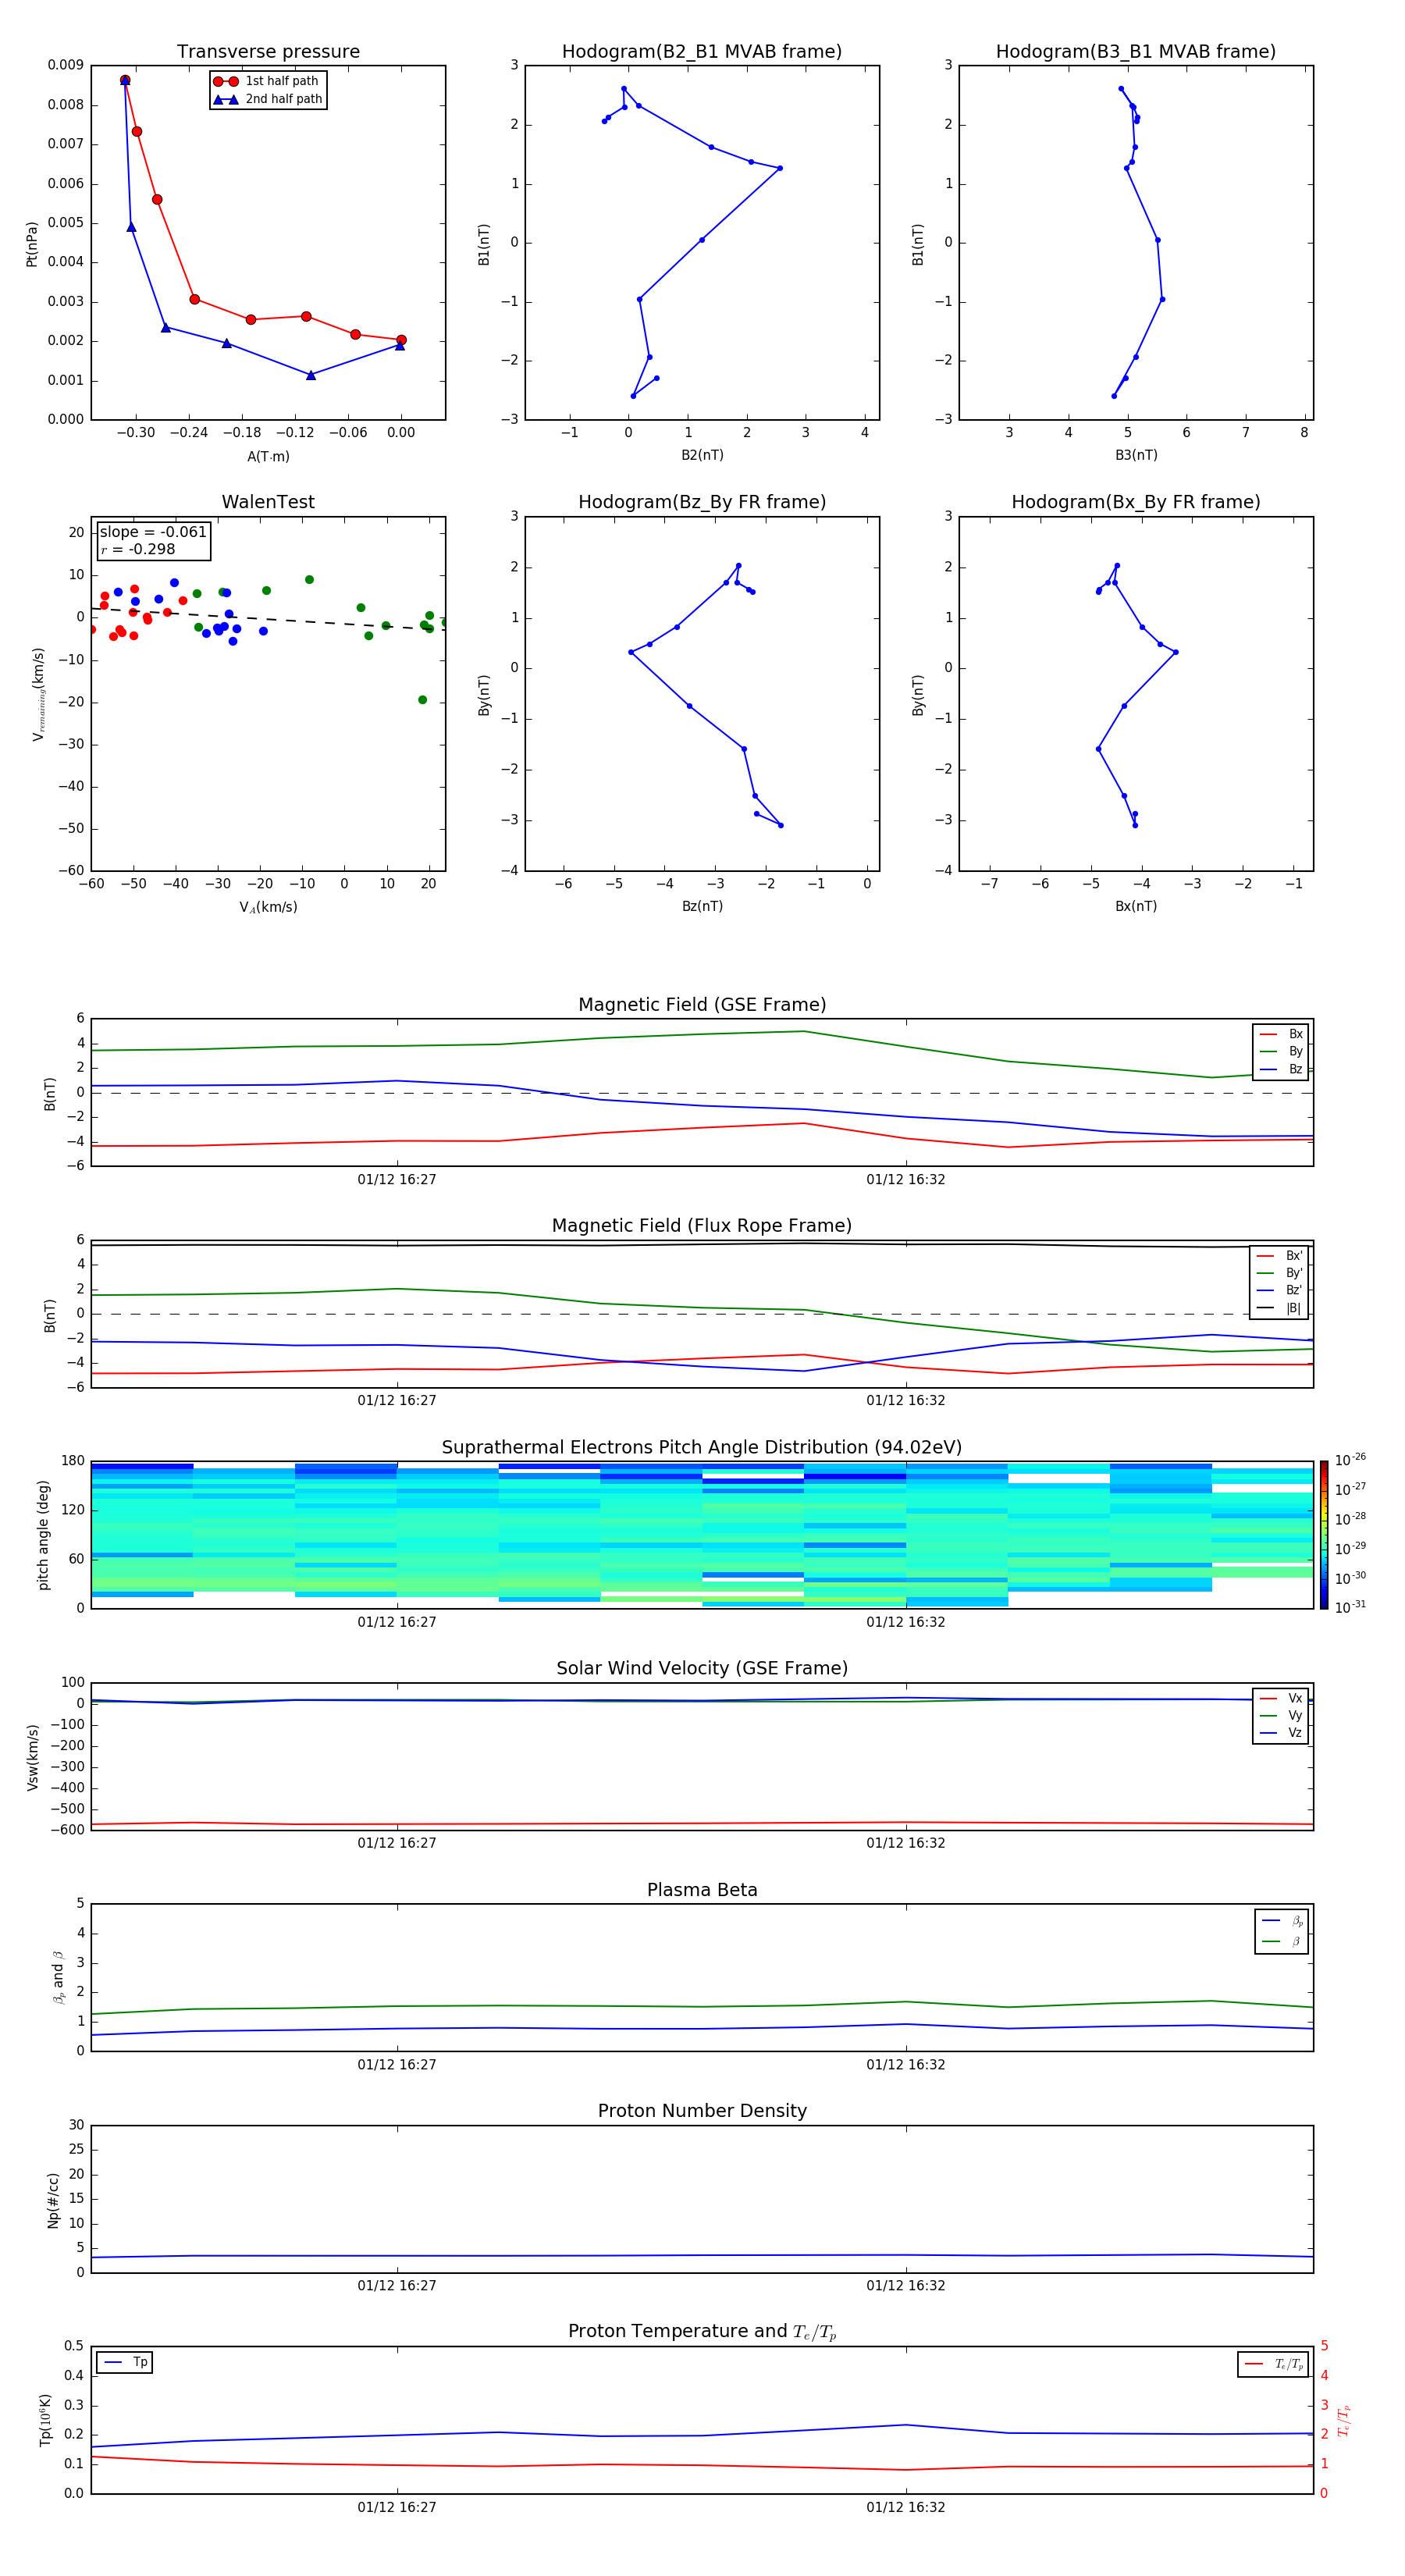Click the '2nd half path' legend entry
1405x2576 pixels.
coord(267,99)
